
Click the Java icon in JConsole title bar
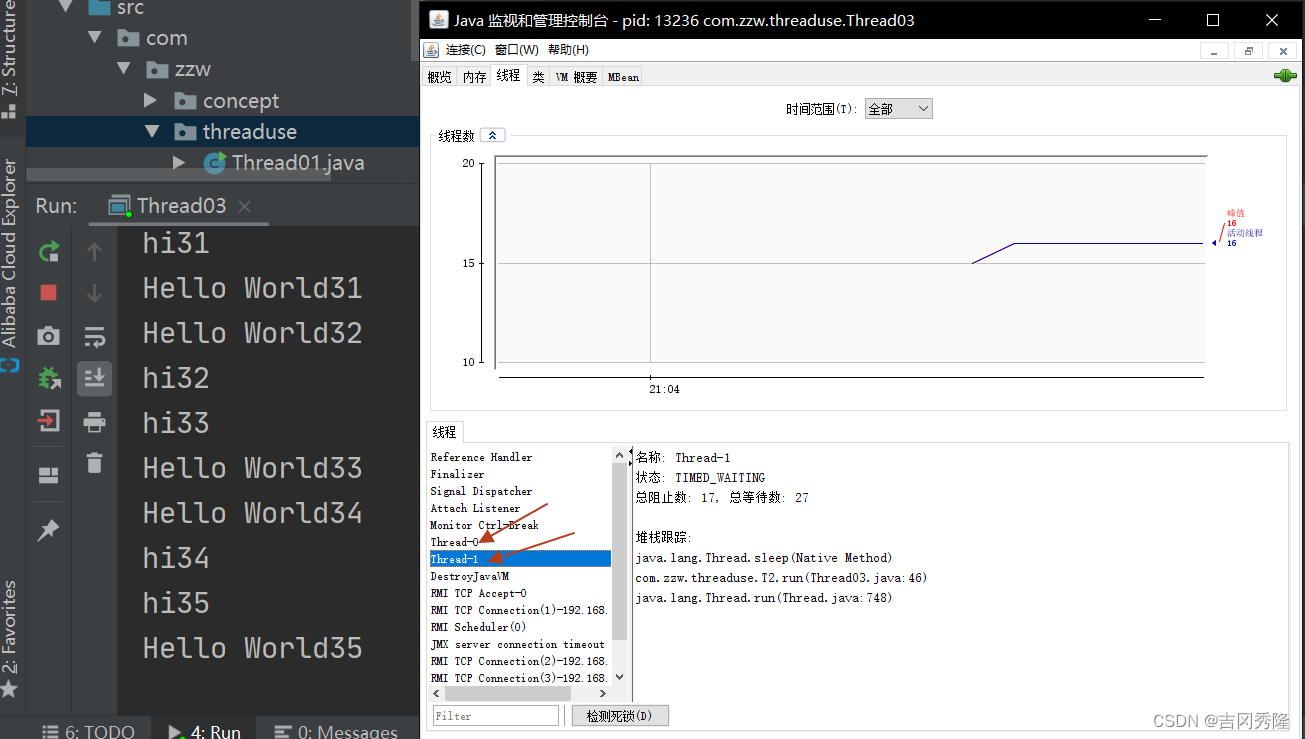438,20
